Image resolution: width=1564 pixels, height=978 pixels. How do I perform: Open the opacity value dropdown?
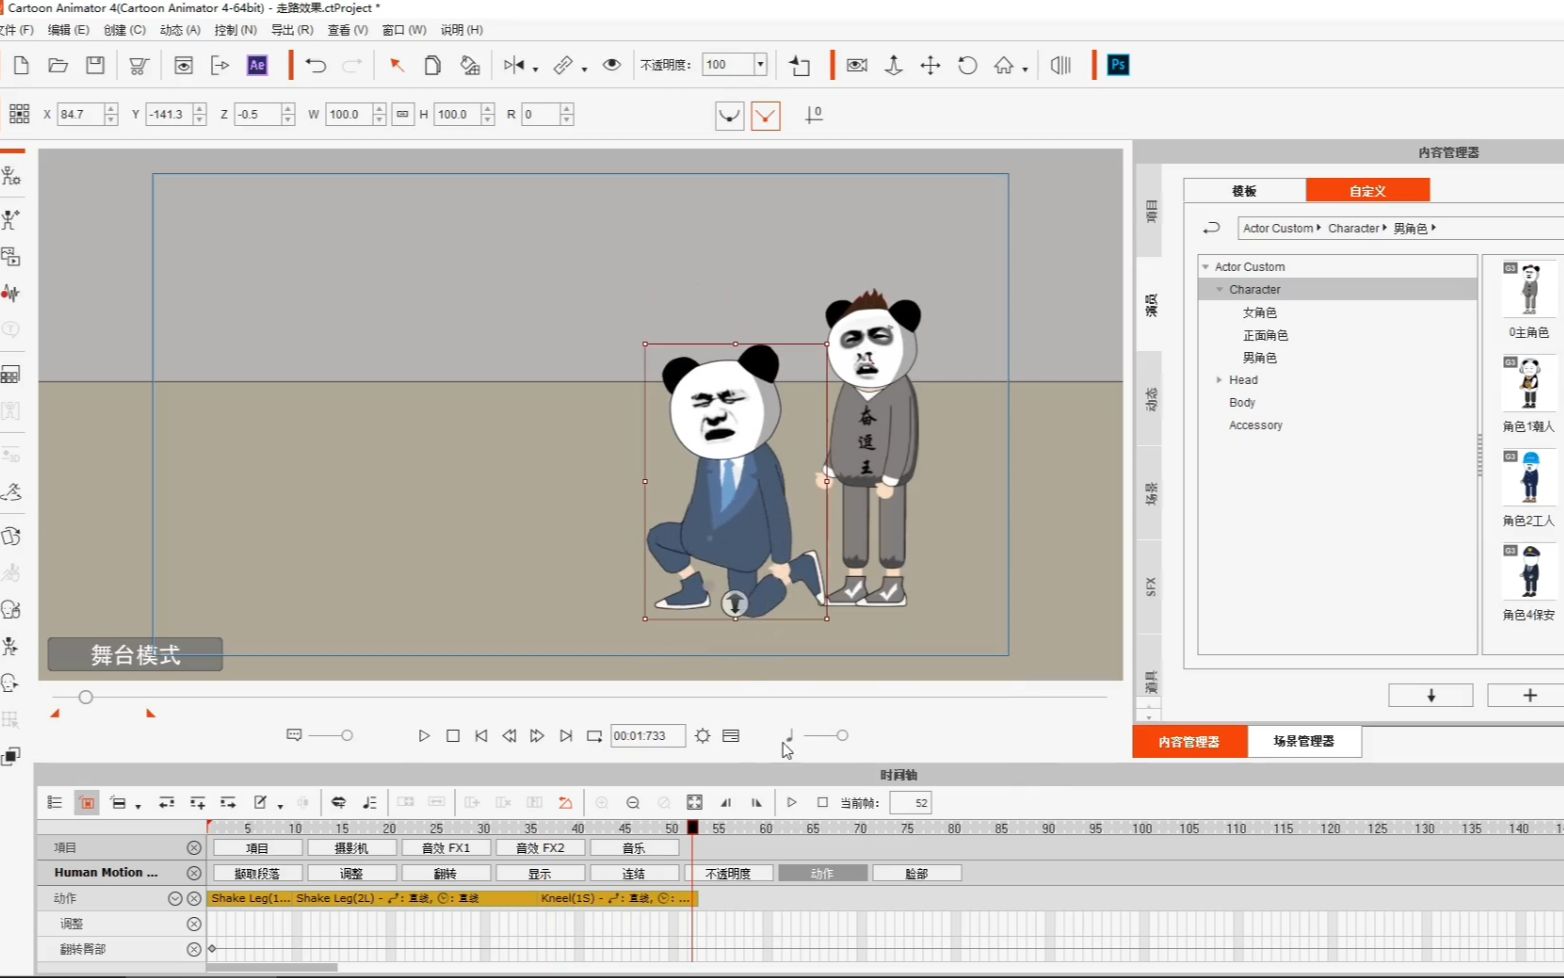click(760, 65)
